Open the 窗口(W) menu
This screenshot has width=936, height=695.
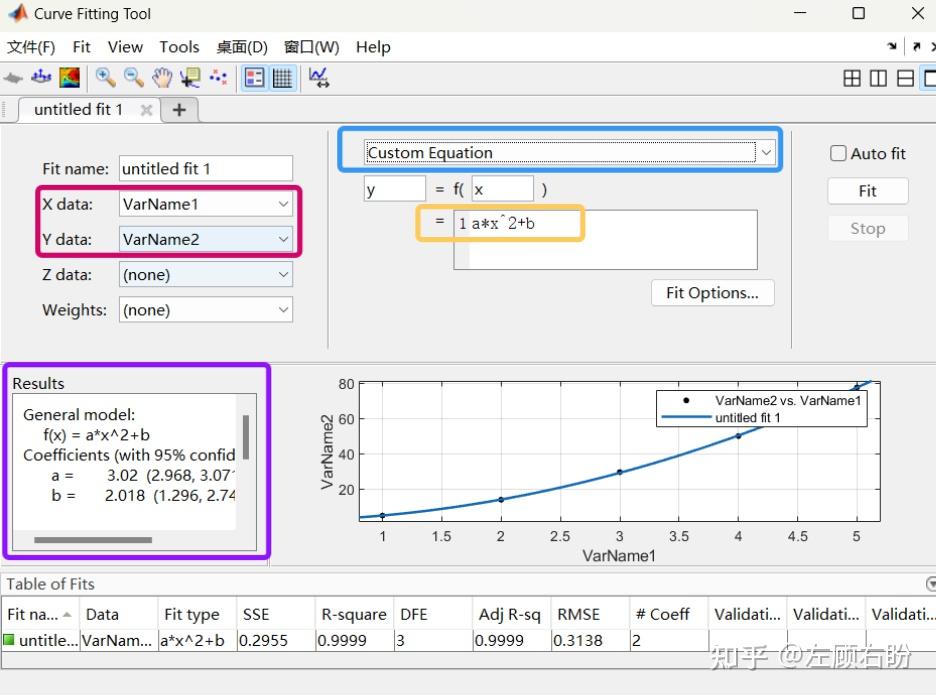tap(312, 47)
